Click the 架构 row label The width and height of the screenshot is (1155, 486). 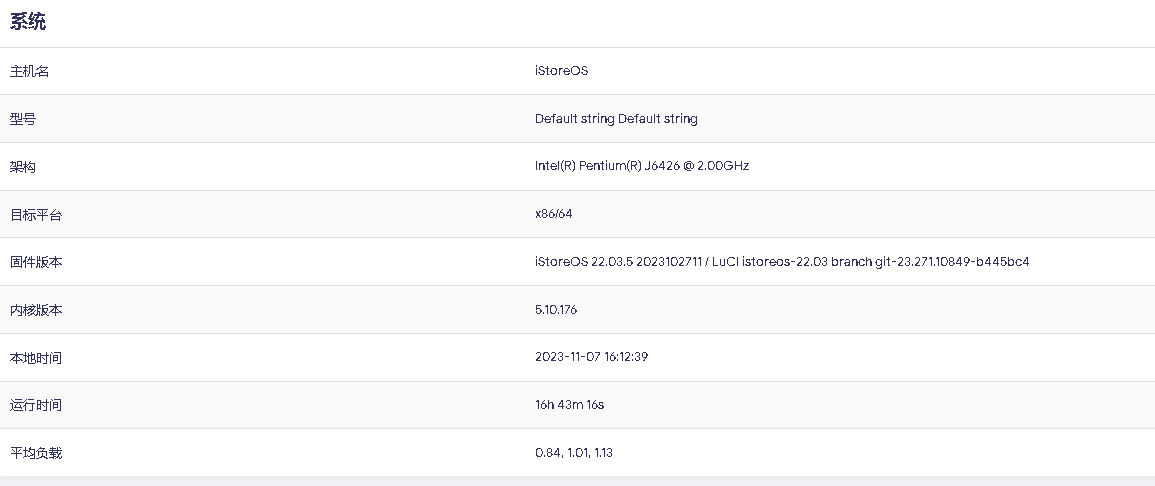[23, 167]
